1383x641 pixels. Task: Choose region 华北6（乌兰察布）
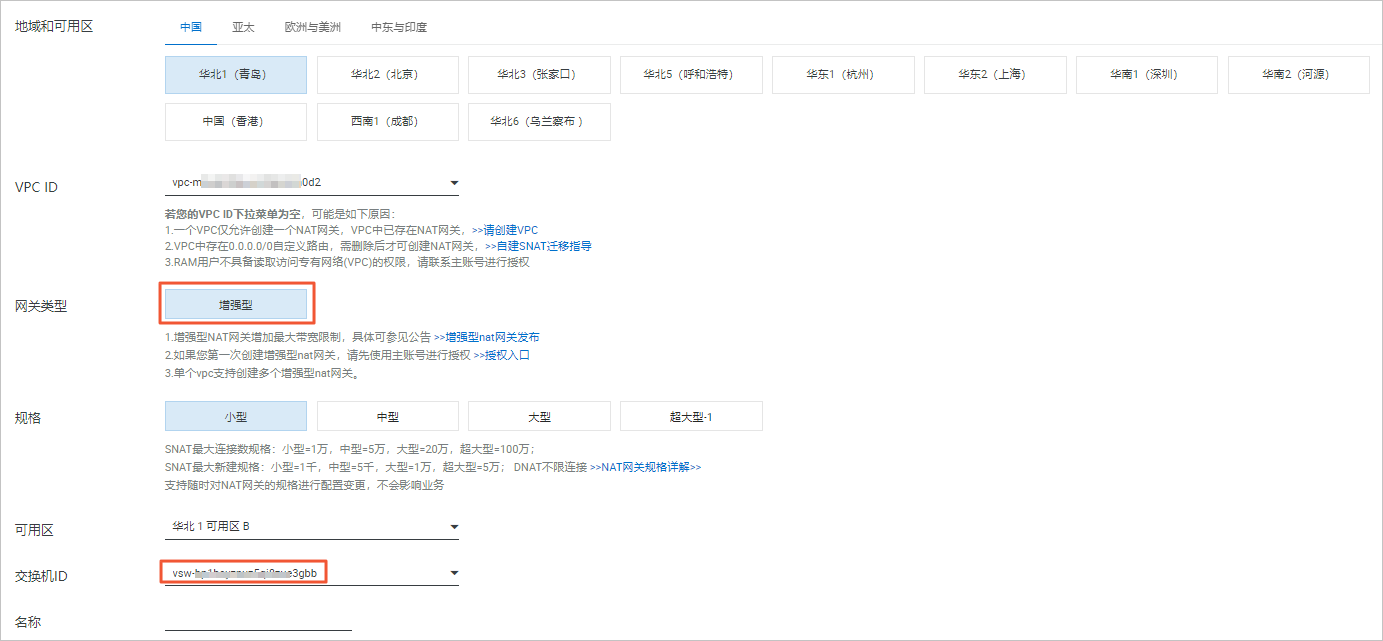coord(539,122)
